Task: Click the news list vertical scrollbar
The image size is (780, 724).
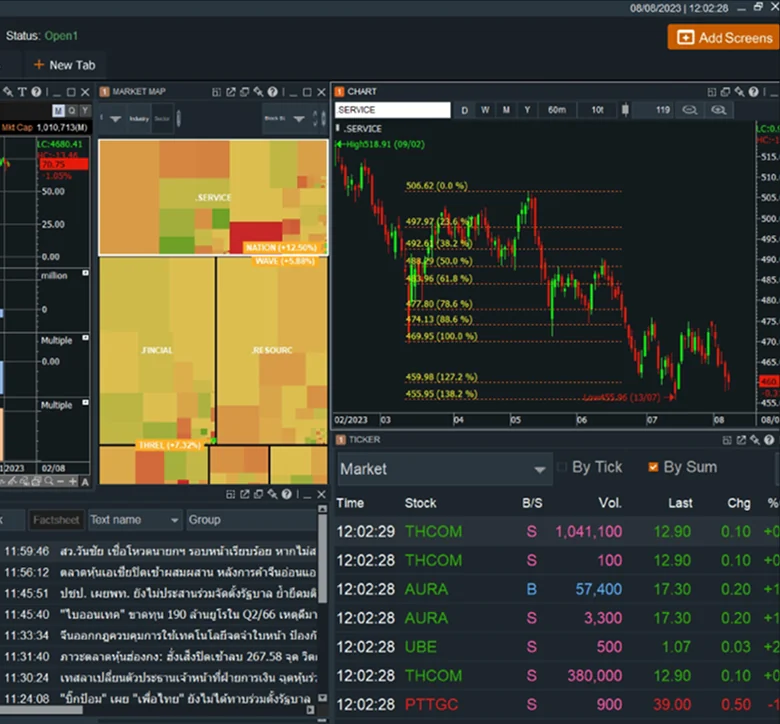Action: click(322, 559)
